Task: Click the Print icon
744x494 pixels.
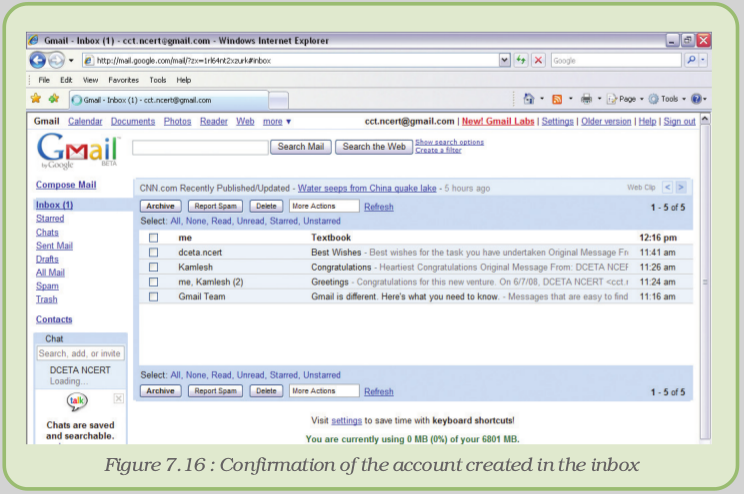Action: coord(586,99)
